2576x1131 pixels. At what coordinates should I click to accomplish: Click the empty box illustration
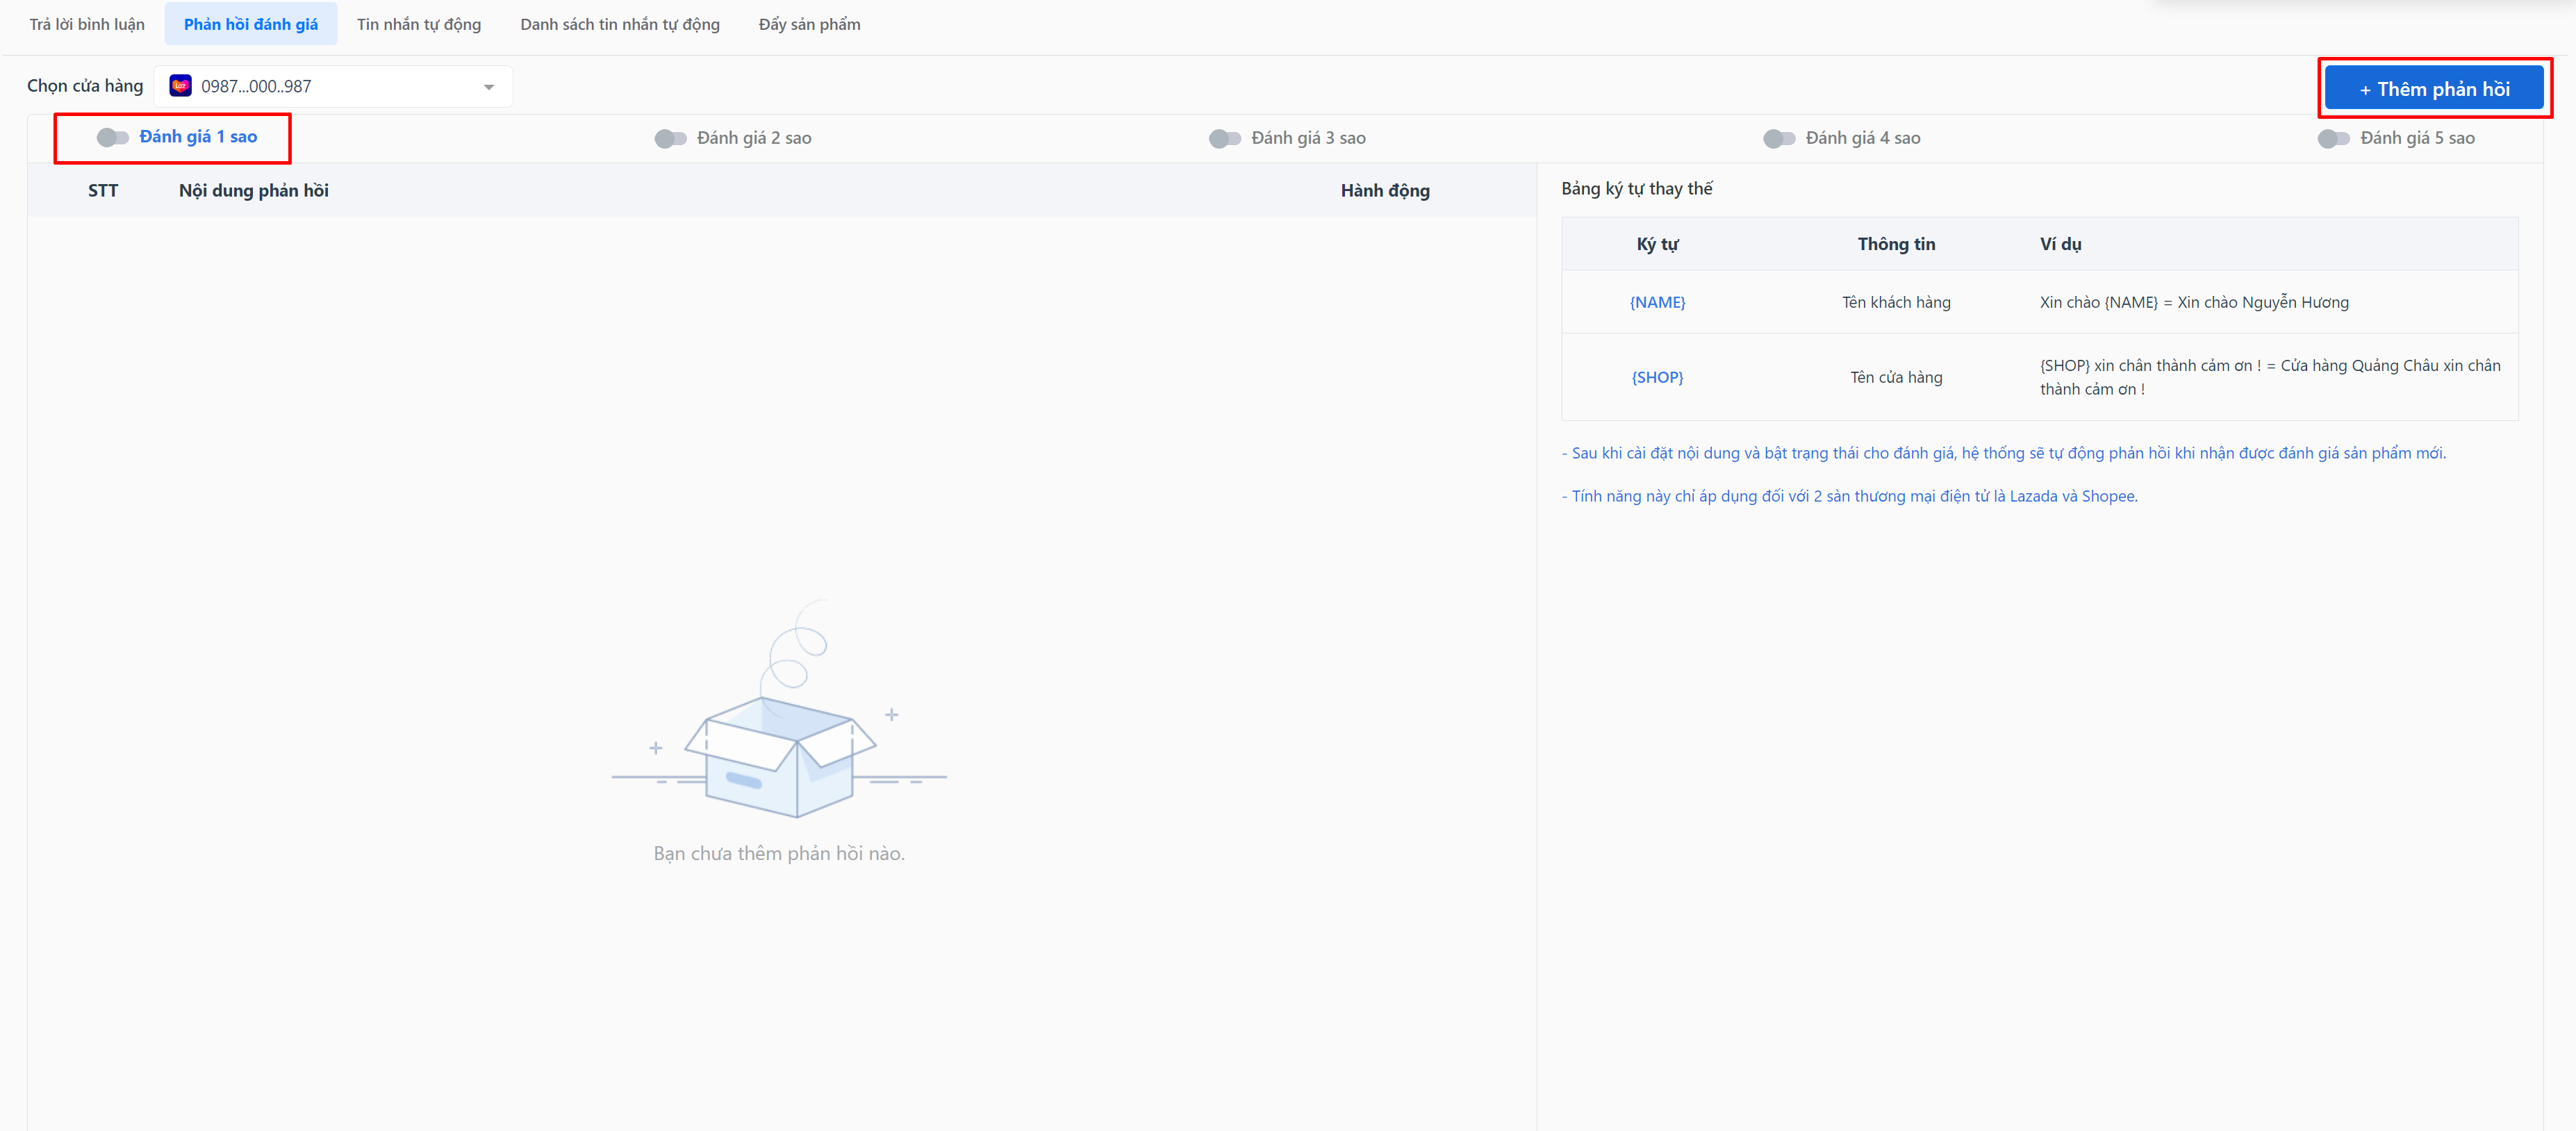pos(779,735)
